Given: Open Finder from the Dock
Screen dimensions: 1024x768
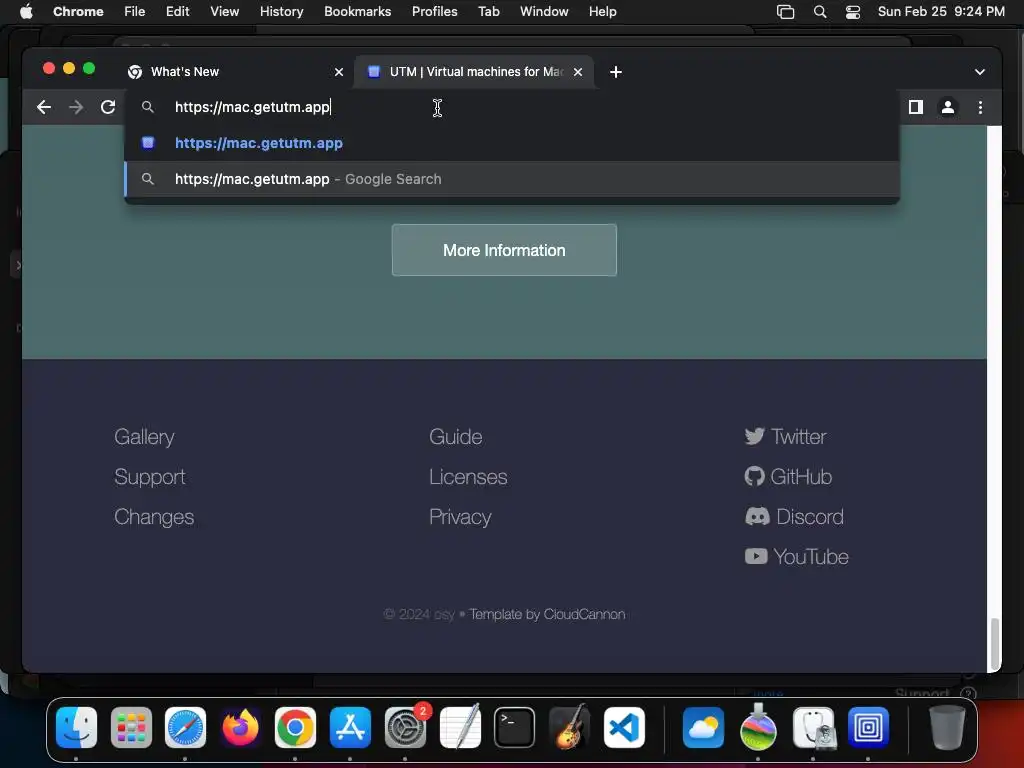Looking at the screenshot, I should 76,727.
